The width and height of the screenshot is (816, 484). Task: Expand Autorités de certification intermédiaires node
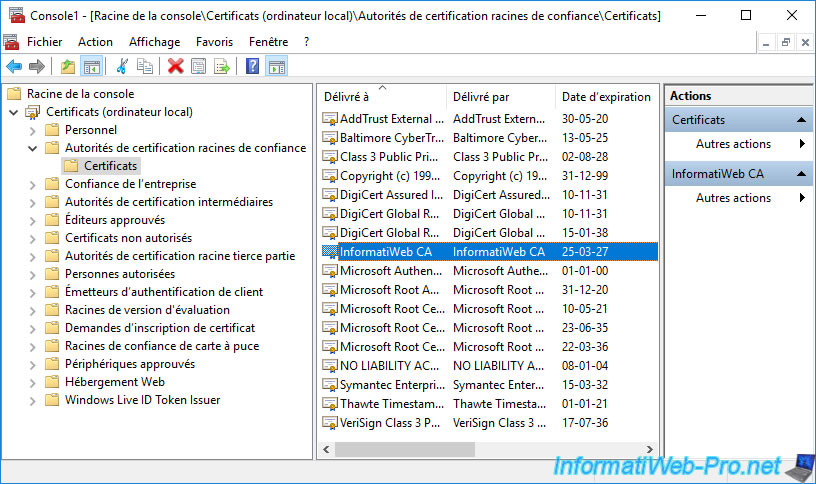pyautogui.click(x=33, y=202)
